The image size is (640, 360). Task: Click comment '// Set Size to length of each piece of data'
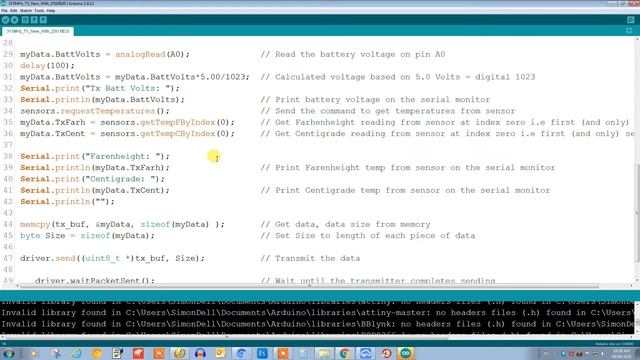click(368, 236)
